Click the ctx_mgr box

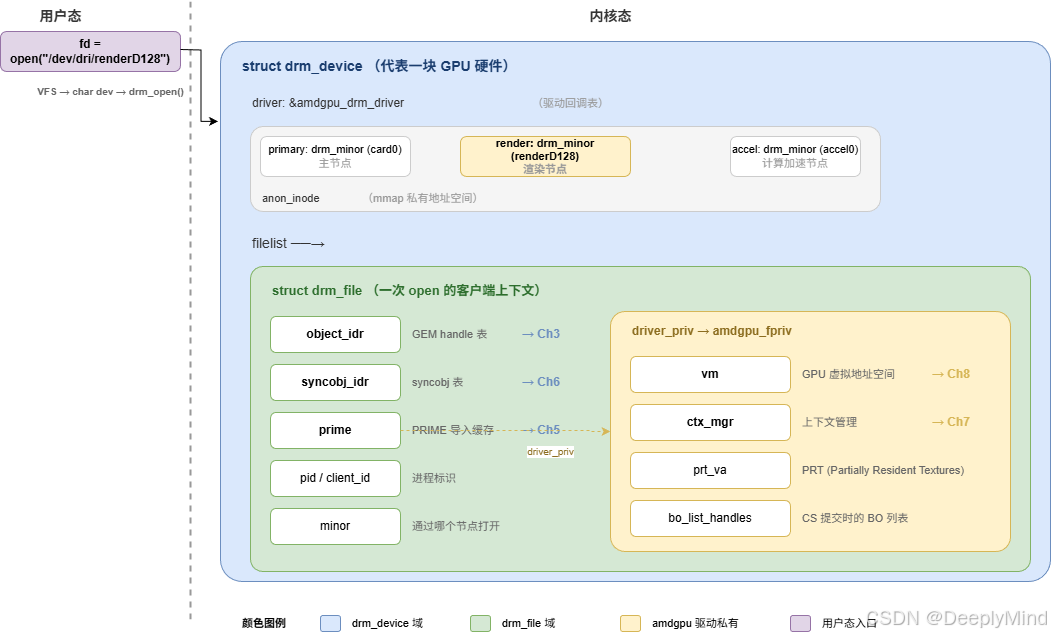[710, 422]
